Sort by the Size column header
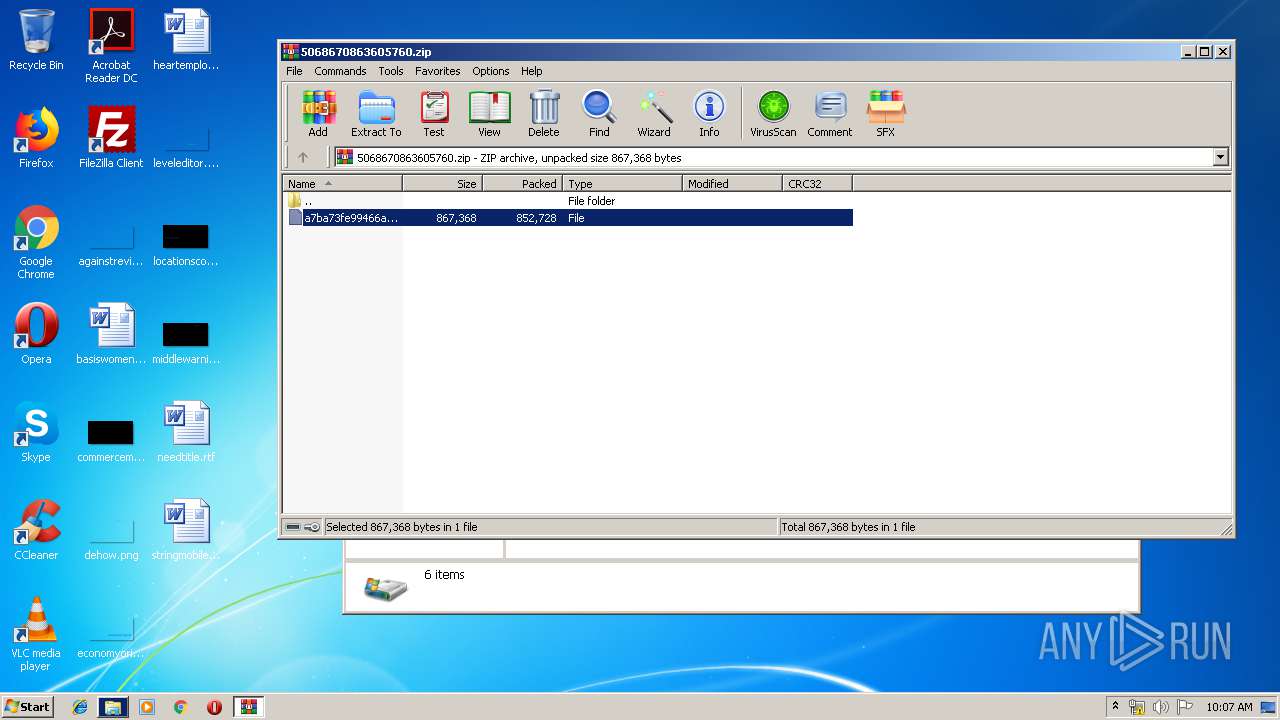Image resolution: width=1280 pixels, height=720 pixels. 443,183
